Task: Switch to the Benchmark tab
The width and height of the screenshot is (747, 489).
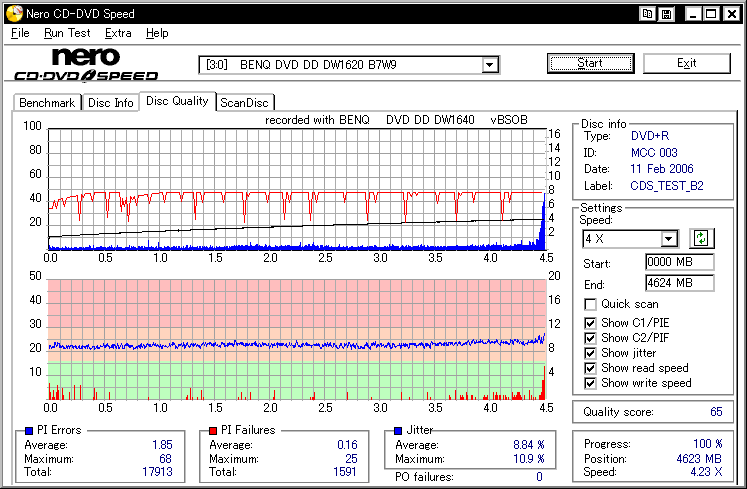Action: coord(47,102)
